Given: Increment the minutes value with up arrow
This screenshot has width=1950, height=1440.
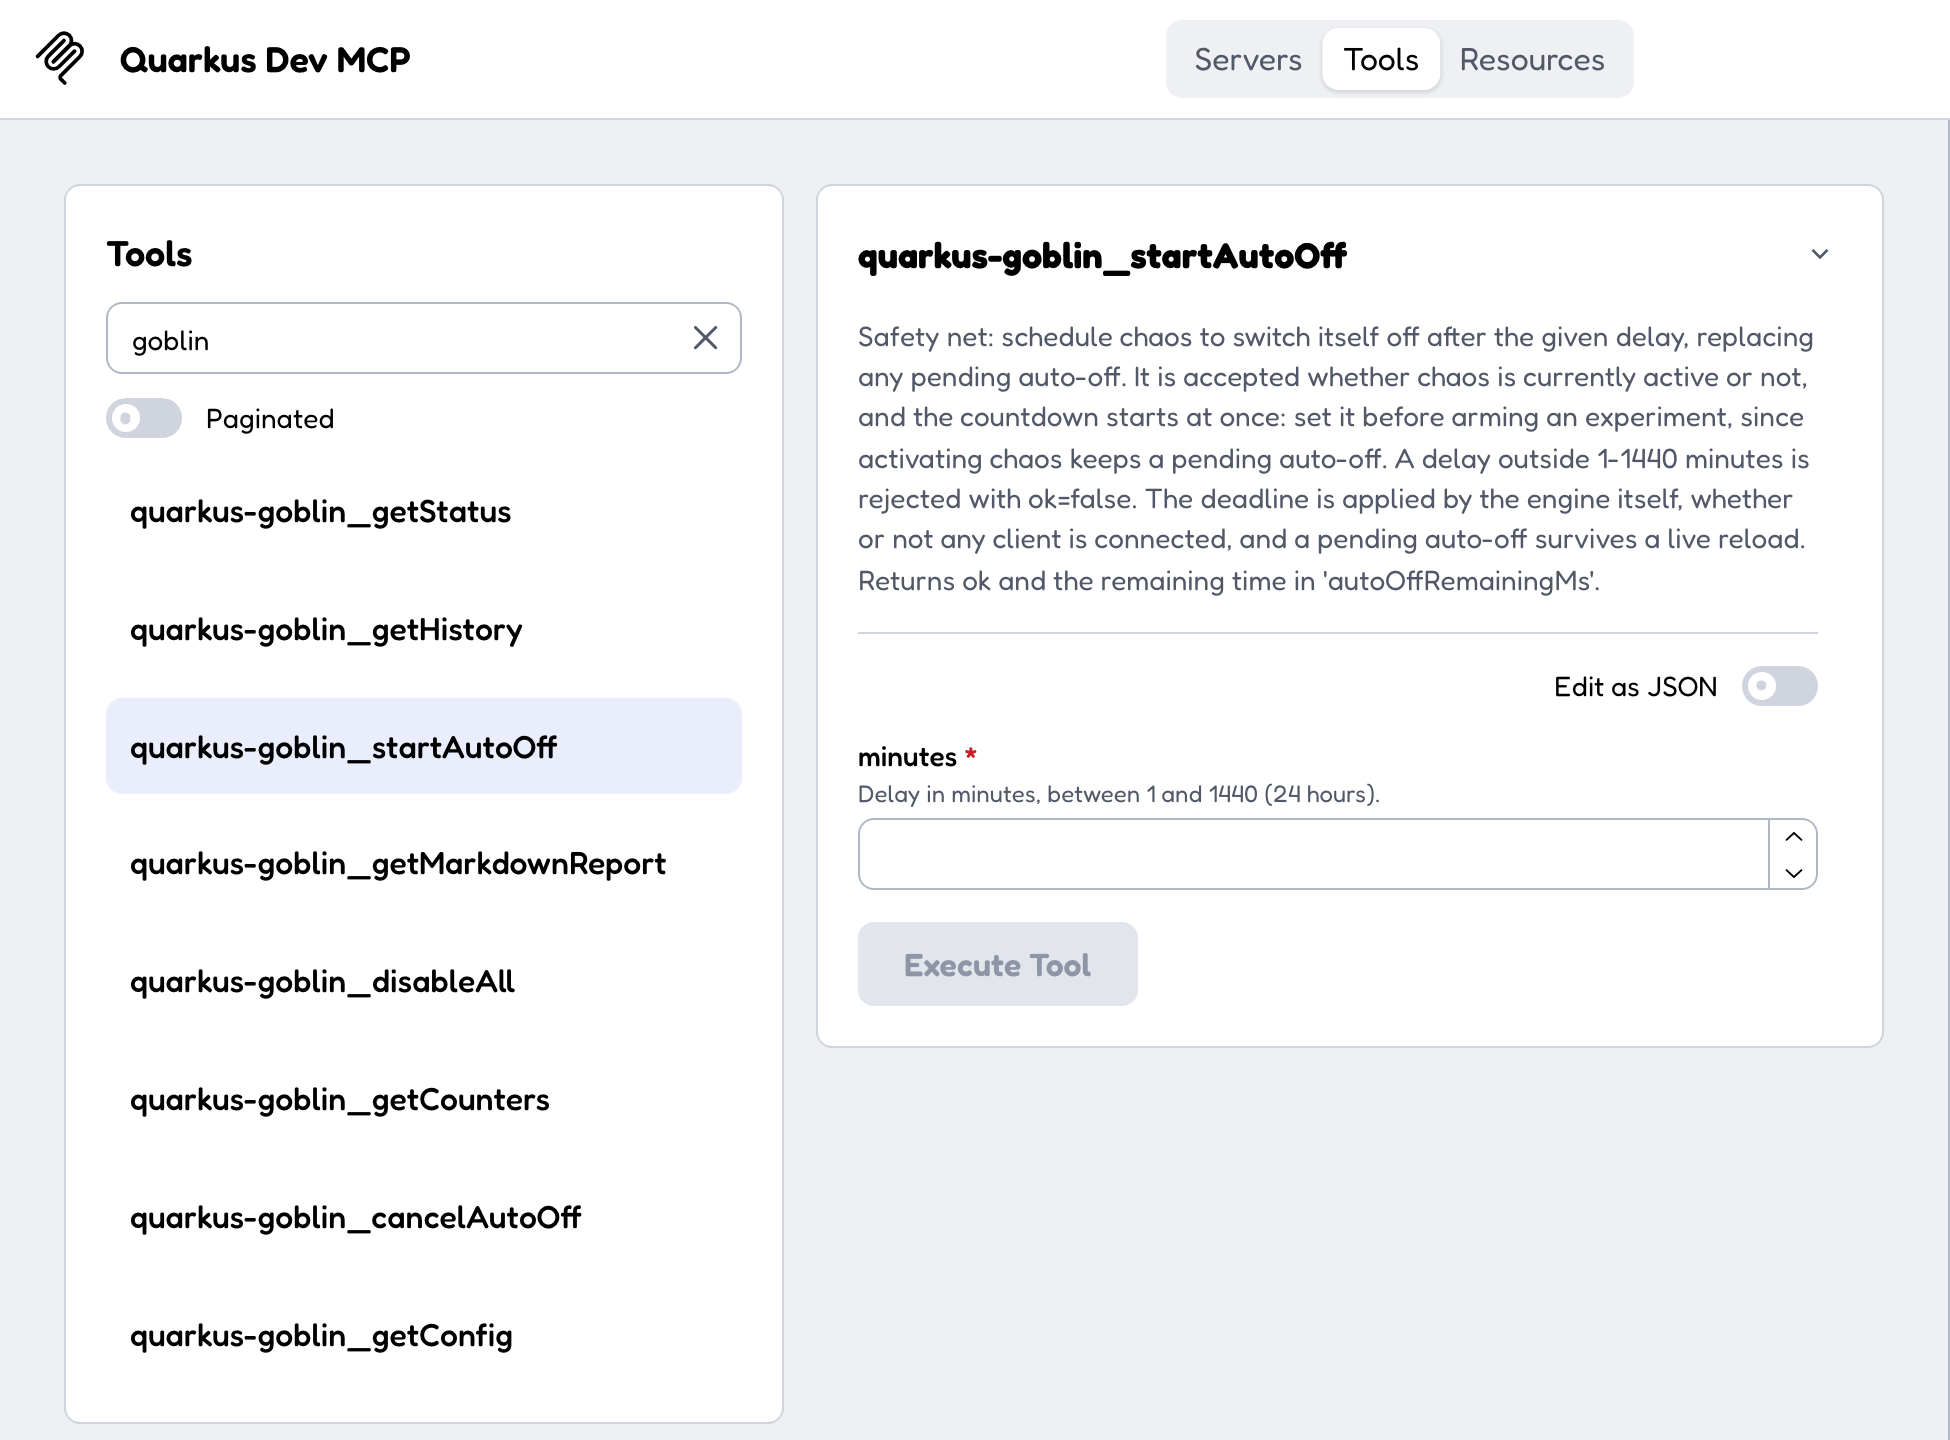Looking at the screenshot, I should tap(1793, 837).
